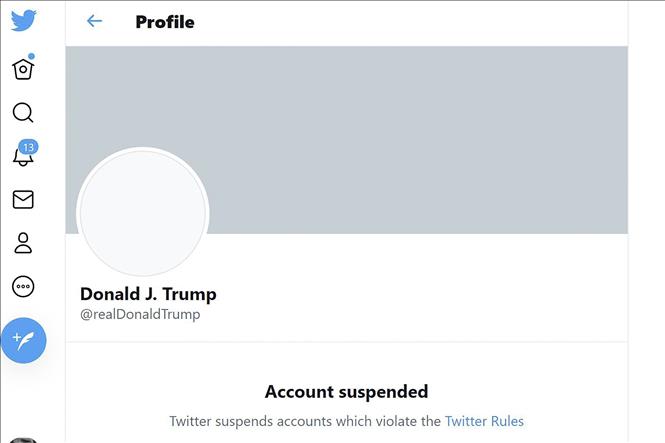Click the Donald J. Trump display name

pyautogui.click(x=148, y=294)
